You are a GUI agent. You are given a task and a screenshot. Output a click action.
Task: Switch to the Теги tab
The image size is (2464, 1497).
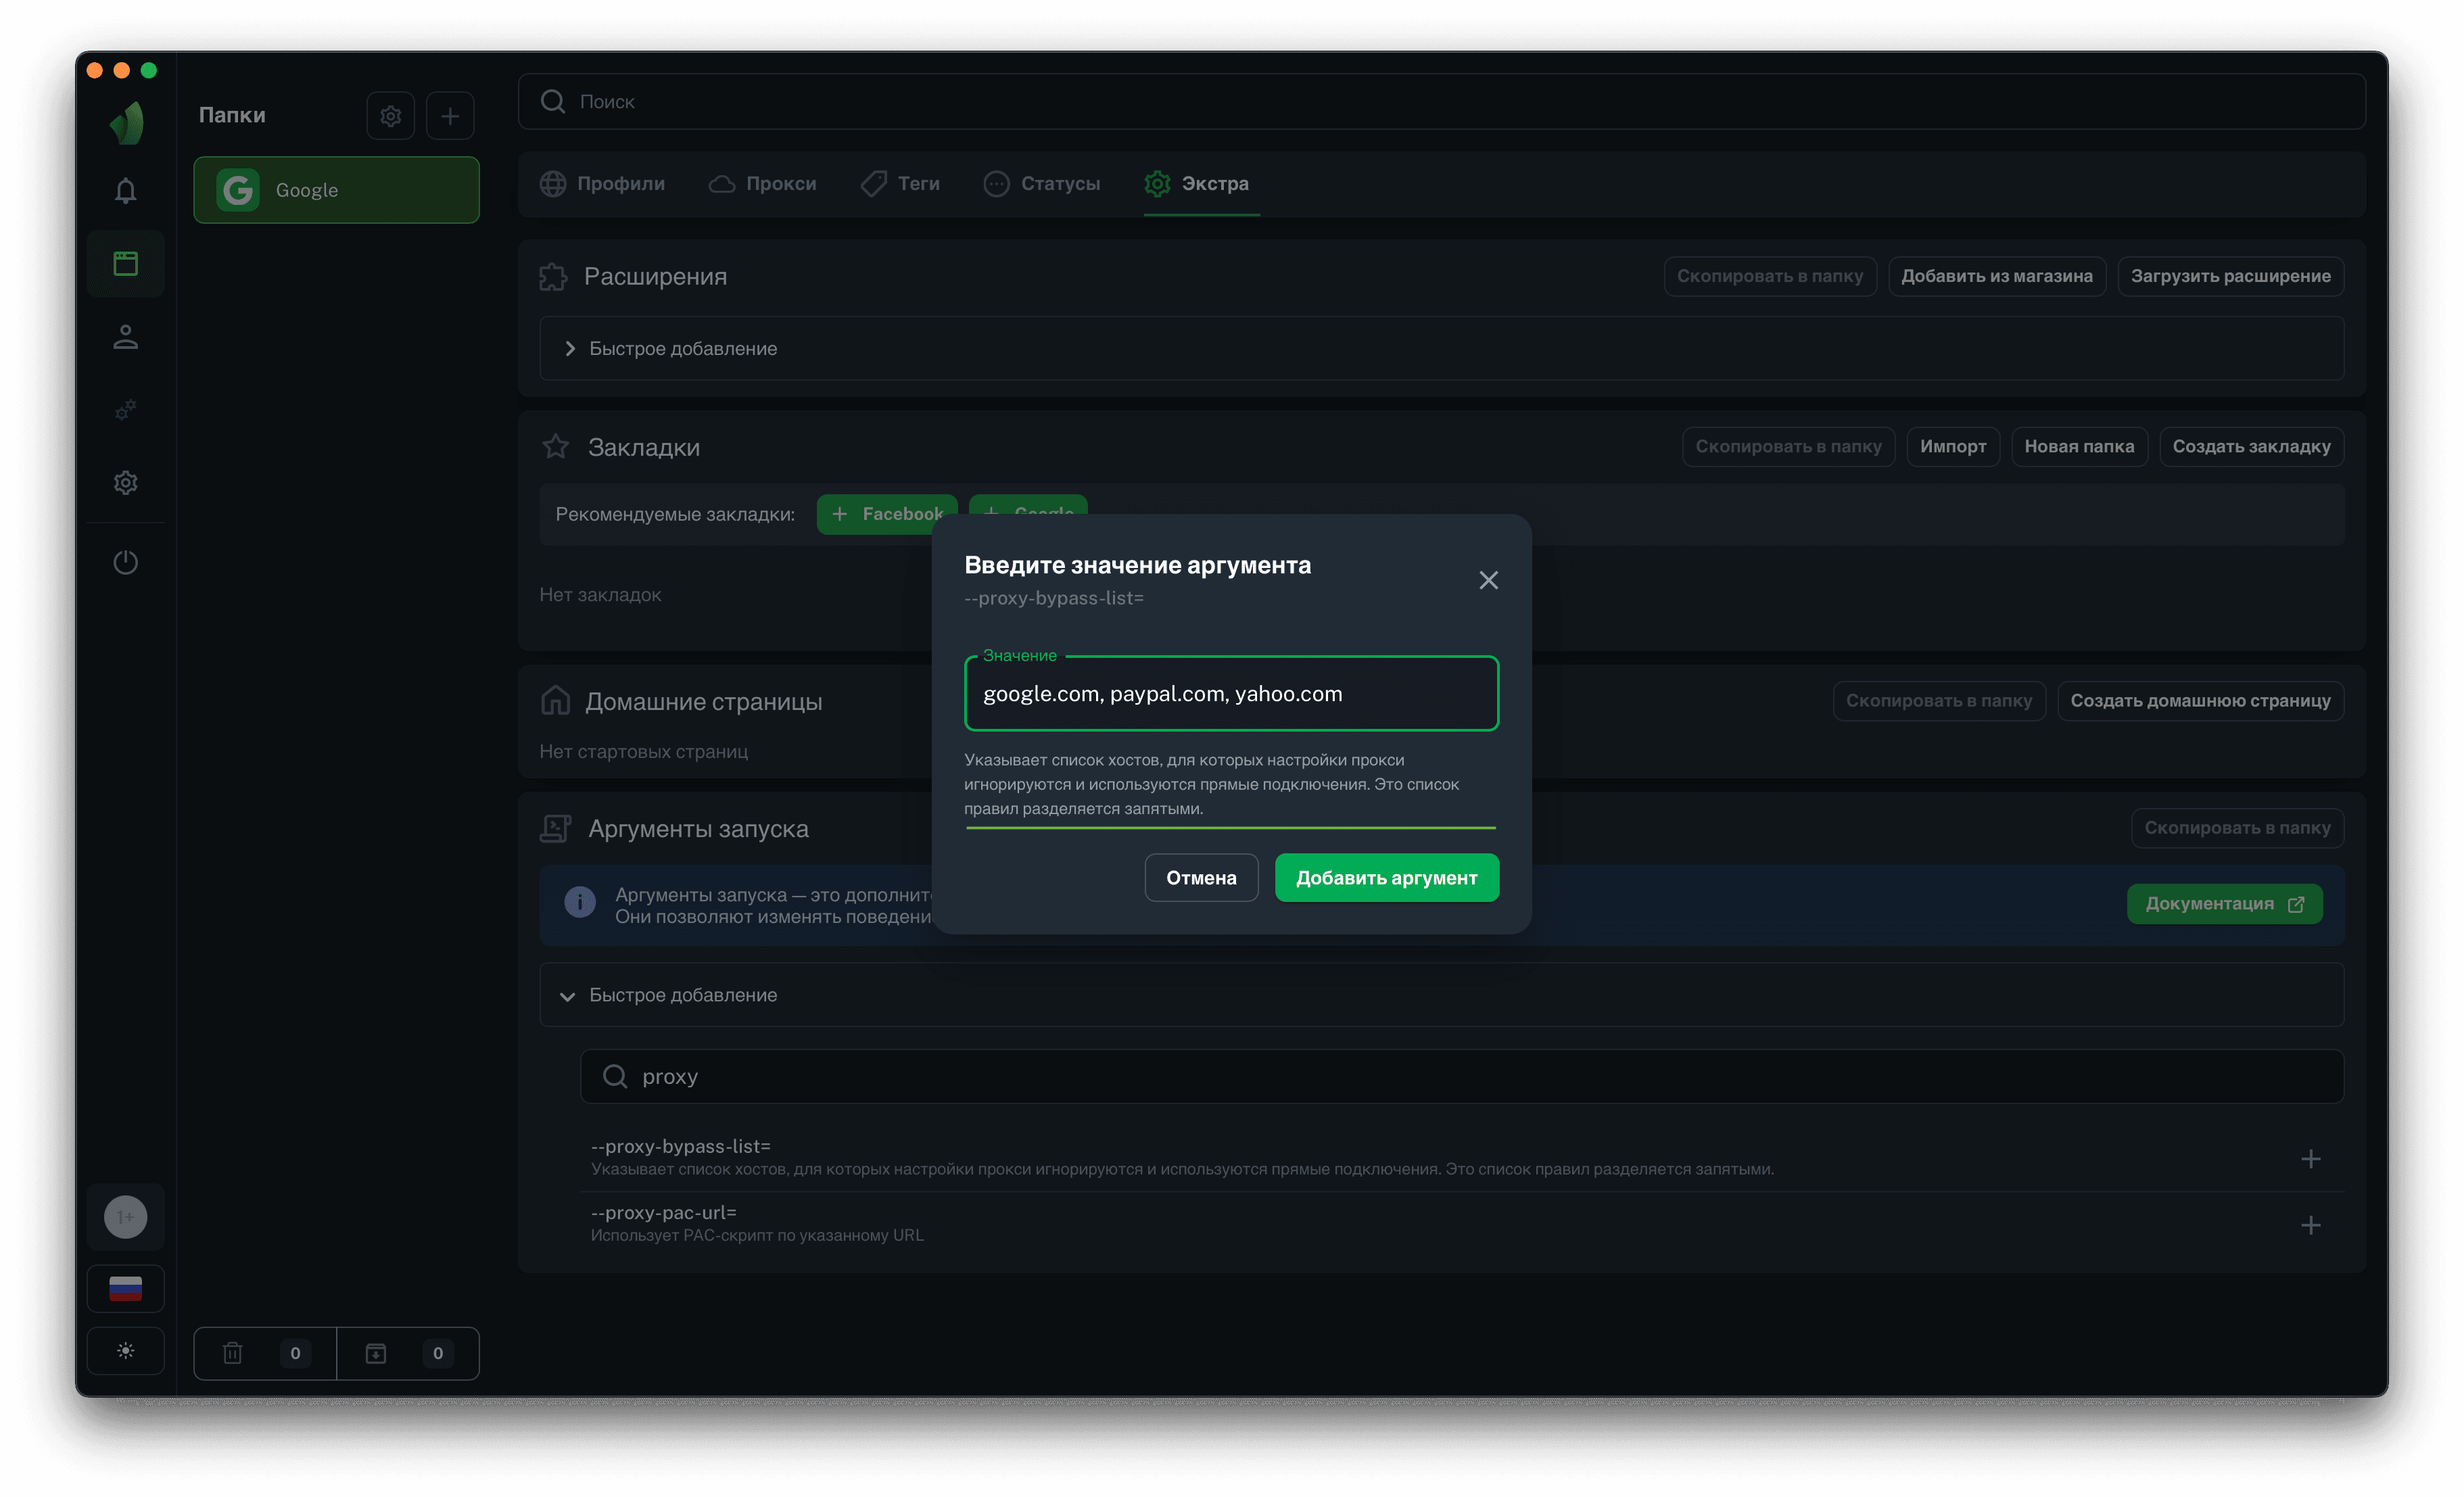click(900, 184)
